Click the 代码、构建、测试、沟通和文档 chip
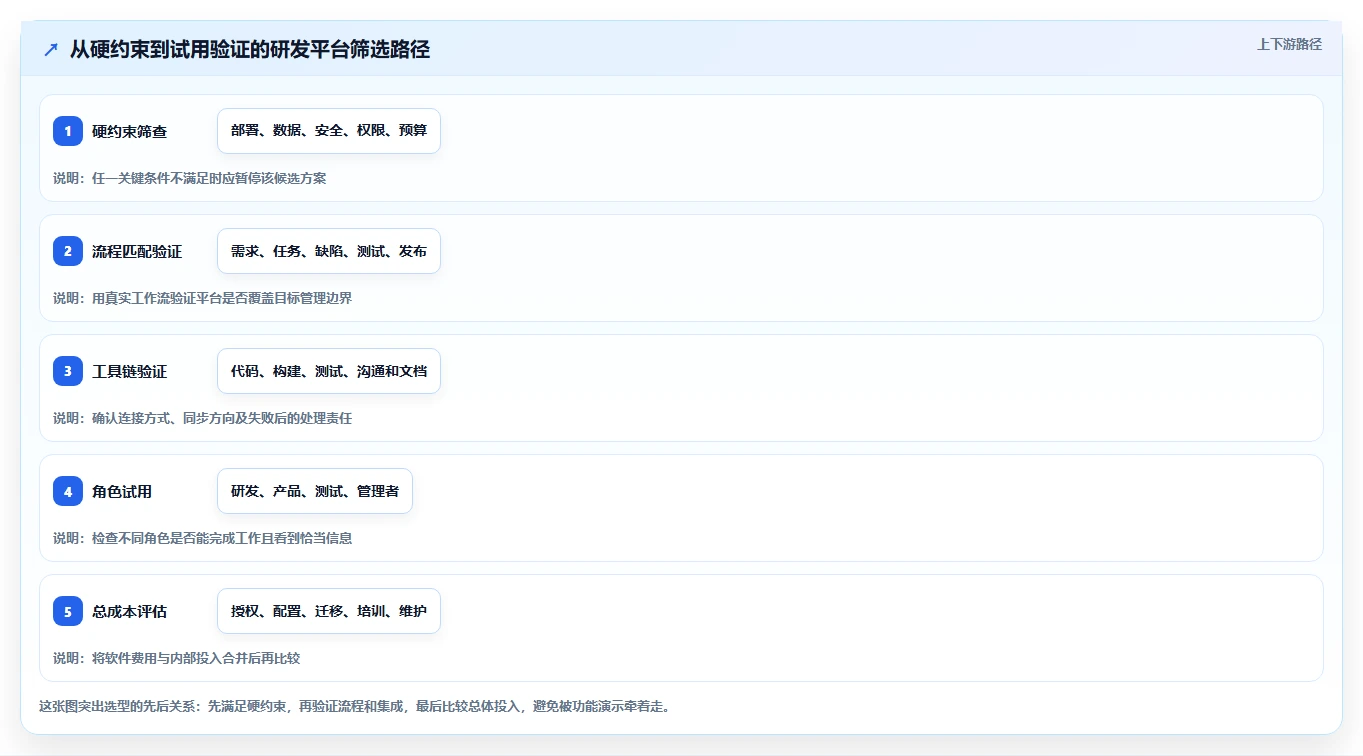1363x756 pixels. pos(329,371)
